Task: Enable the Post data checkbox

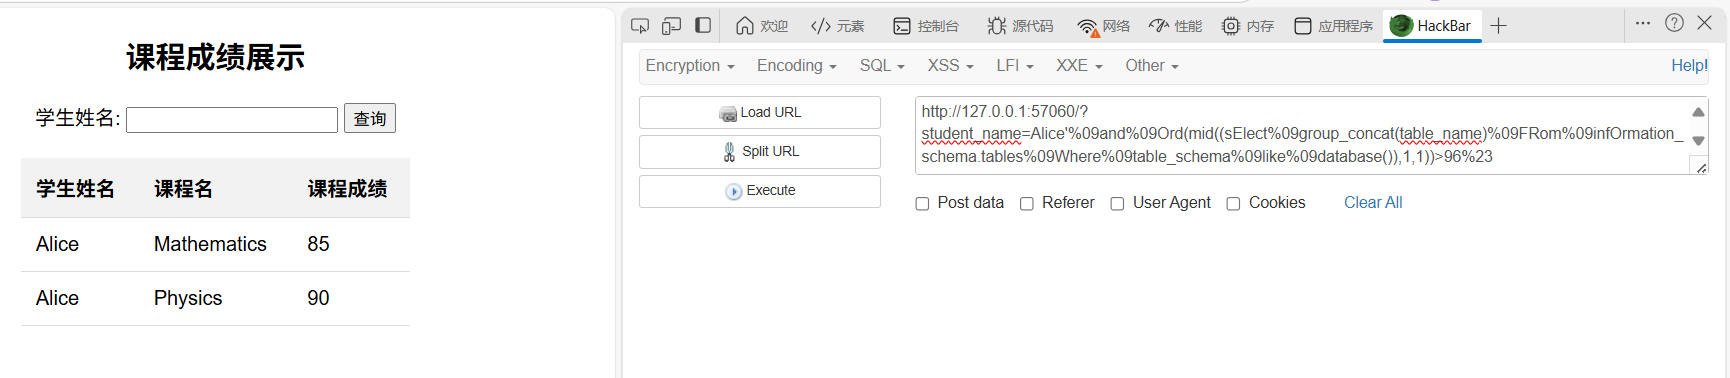Action: coord(922,204)
